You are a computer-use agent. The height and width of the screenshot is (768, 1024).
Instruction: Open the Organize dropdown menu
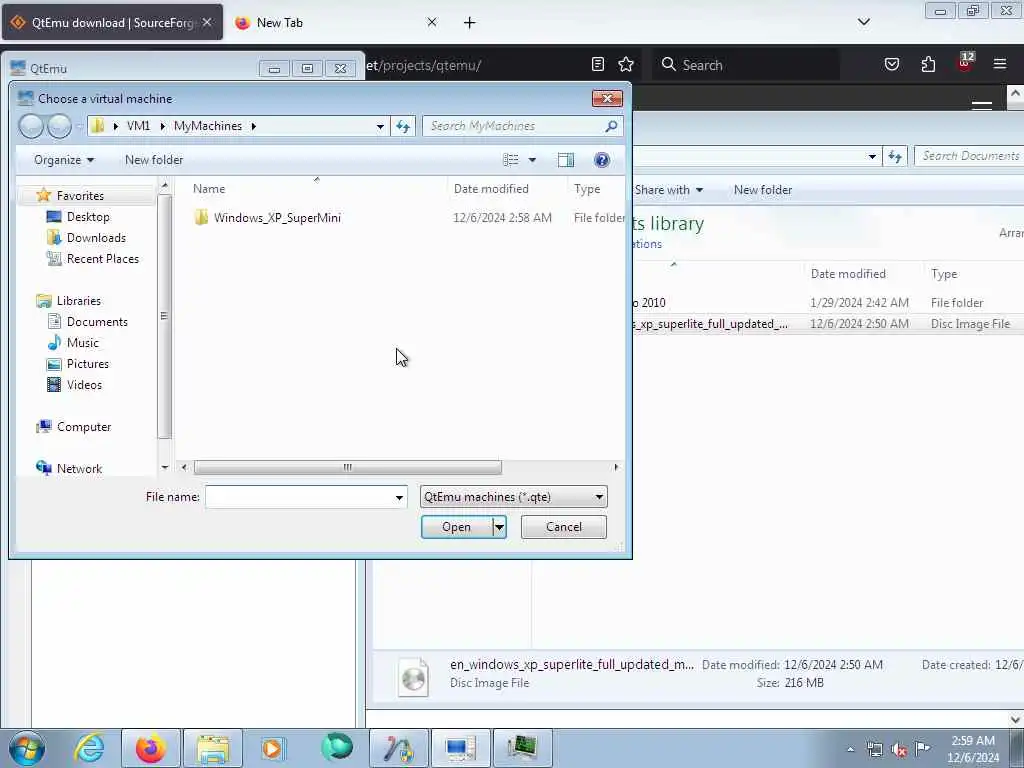tap(64, 160)
